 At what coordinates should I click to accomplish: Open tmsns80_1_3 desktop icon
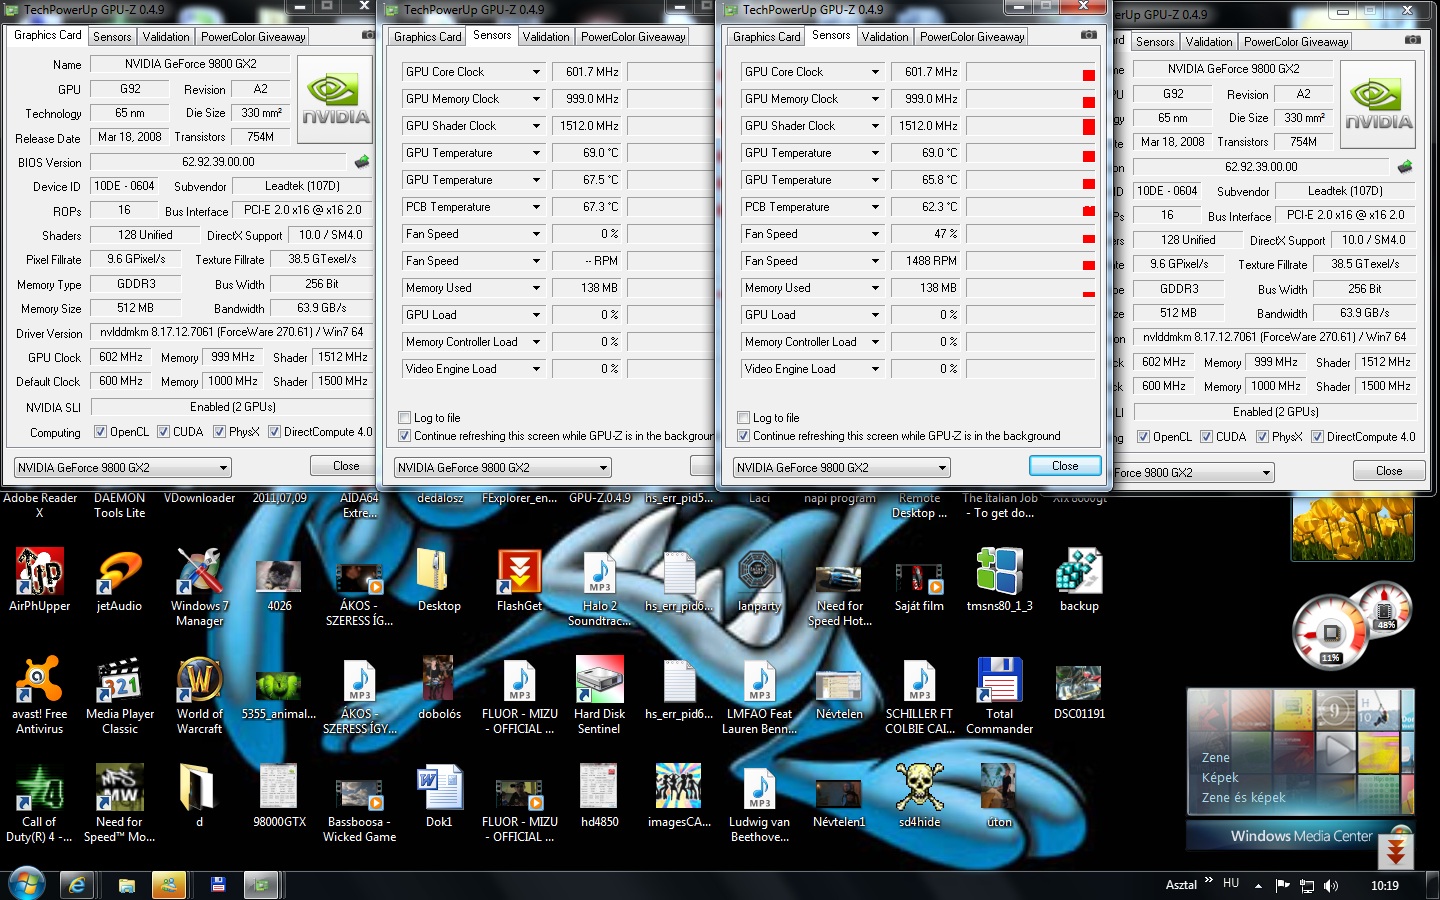(x=999, y=581)
